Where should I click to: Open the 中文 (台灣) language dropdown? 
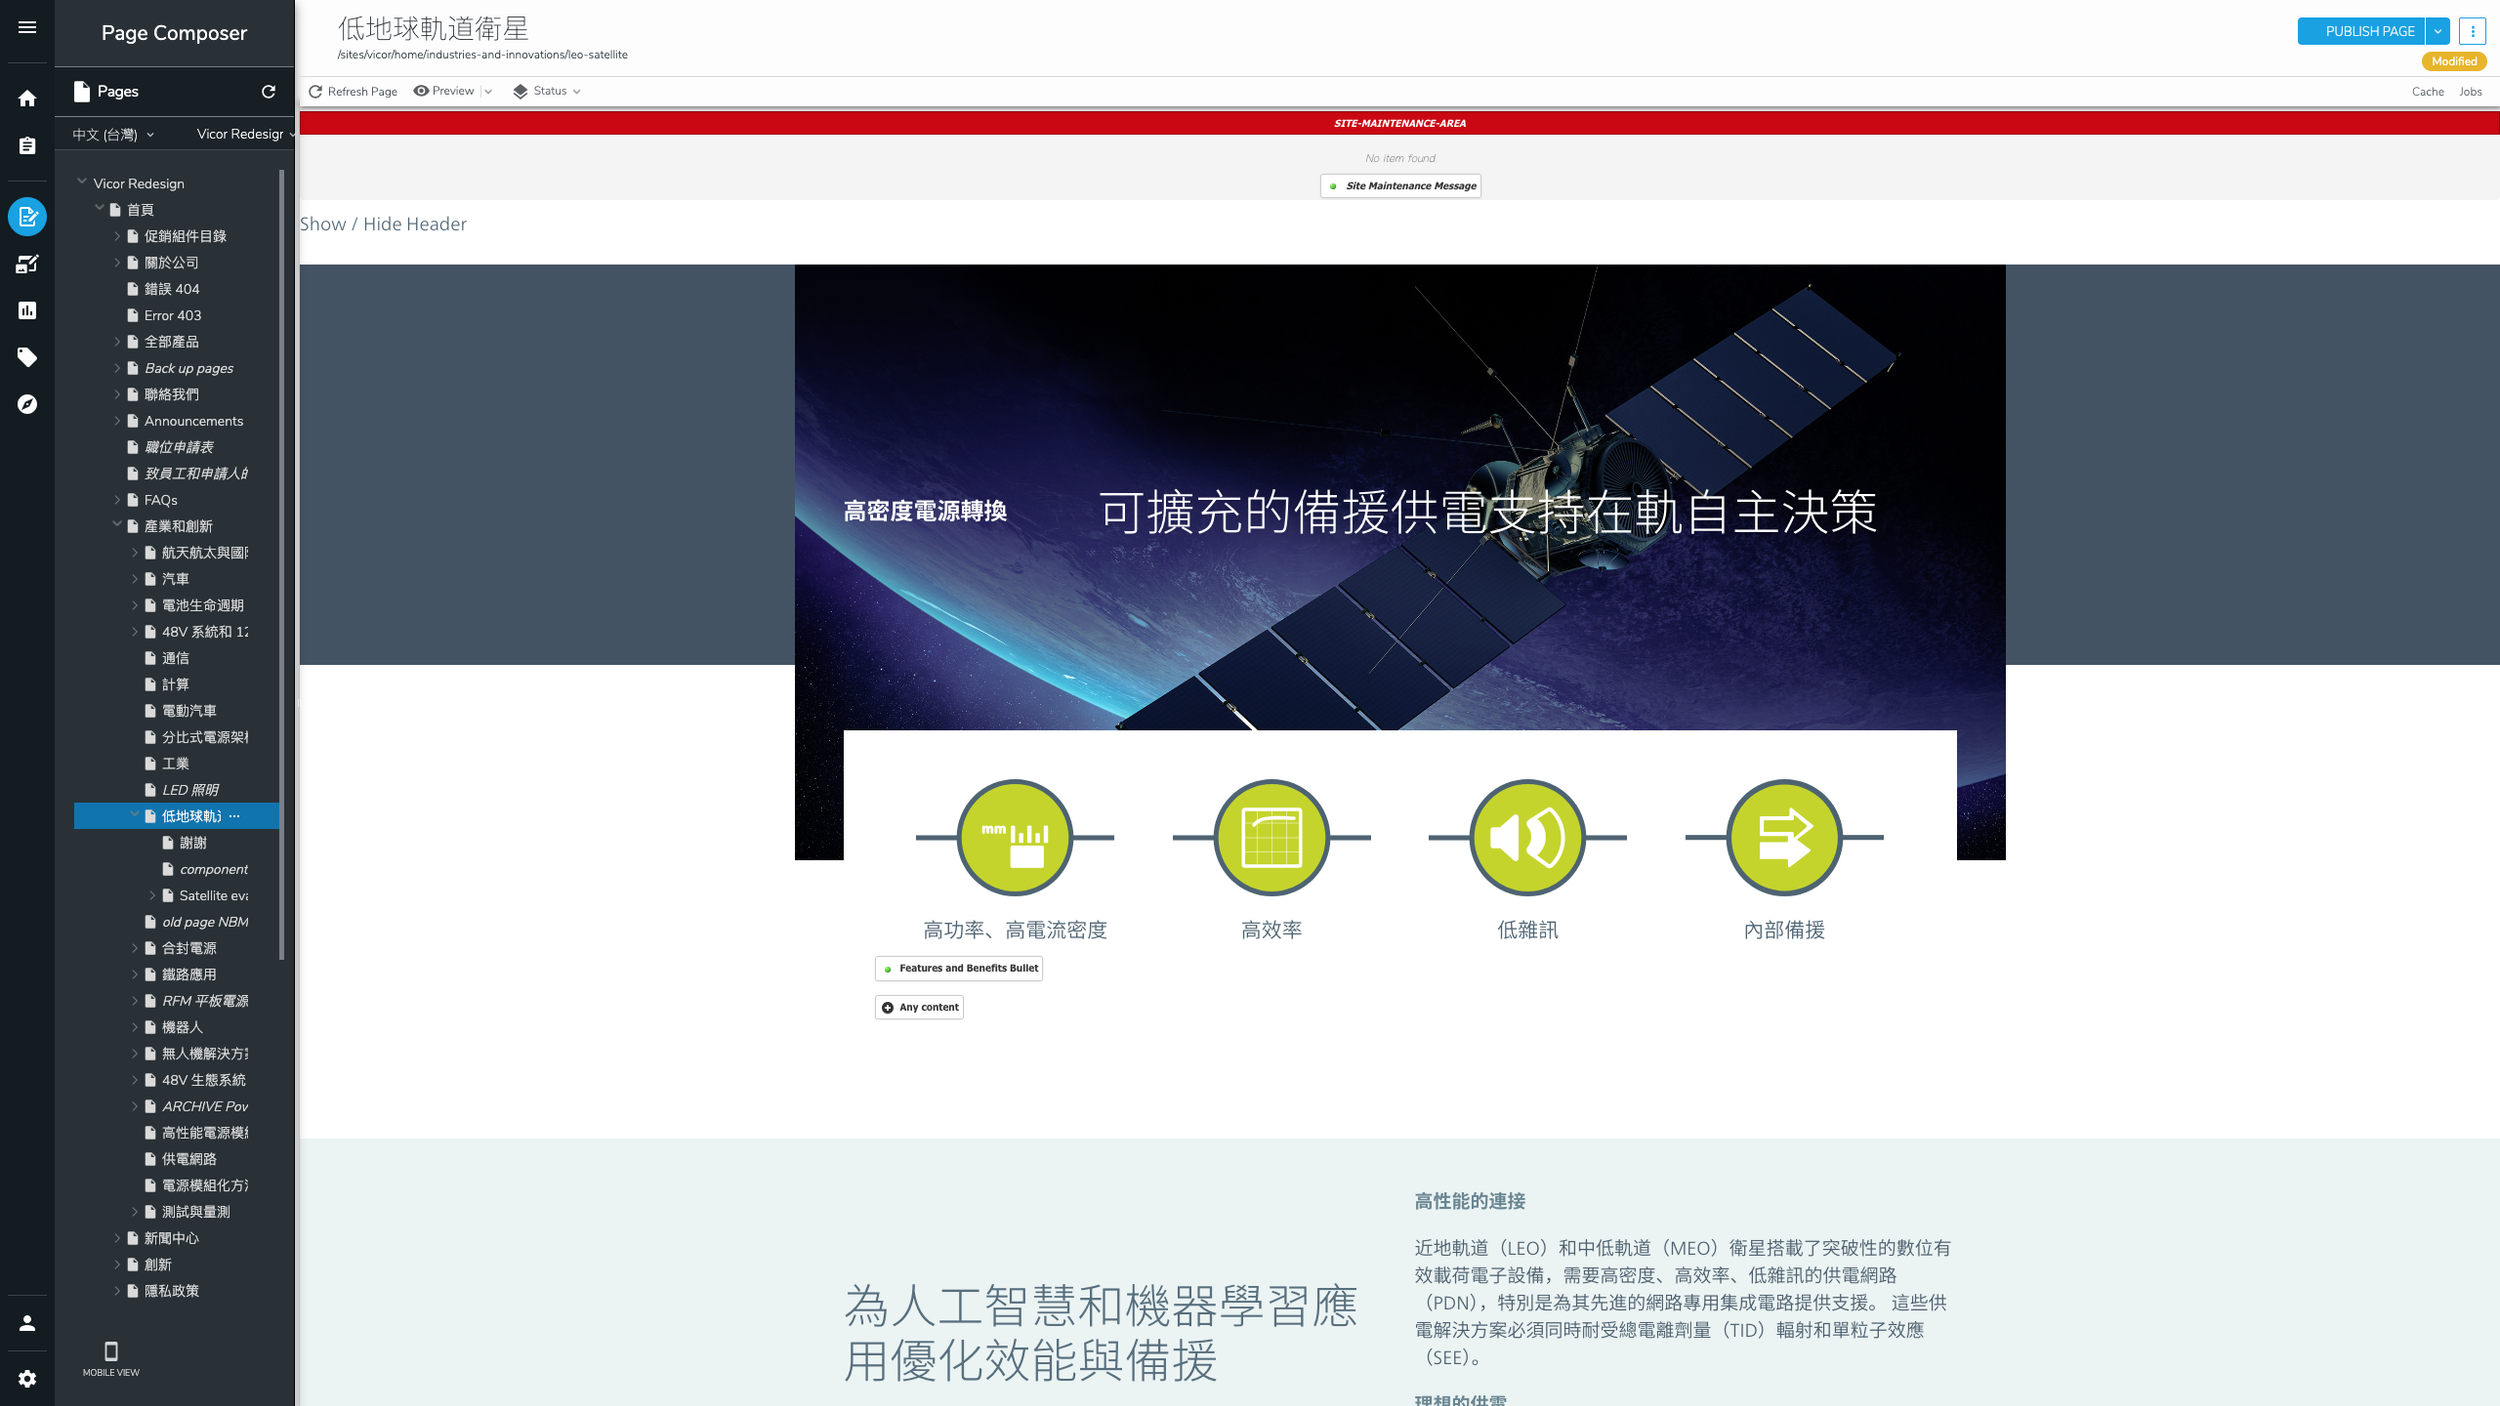(113, 134)
